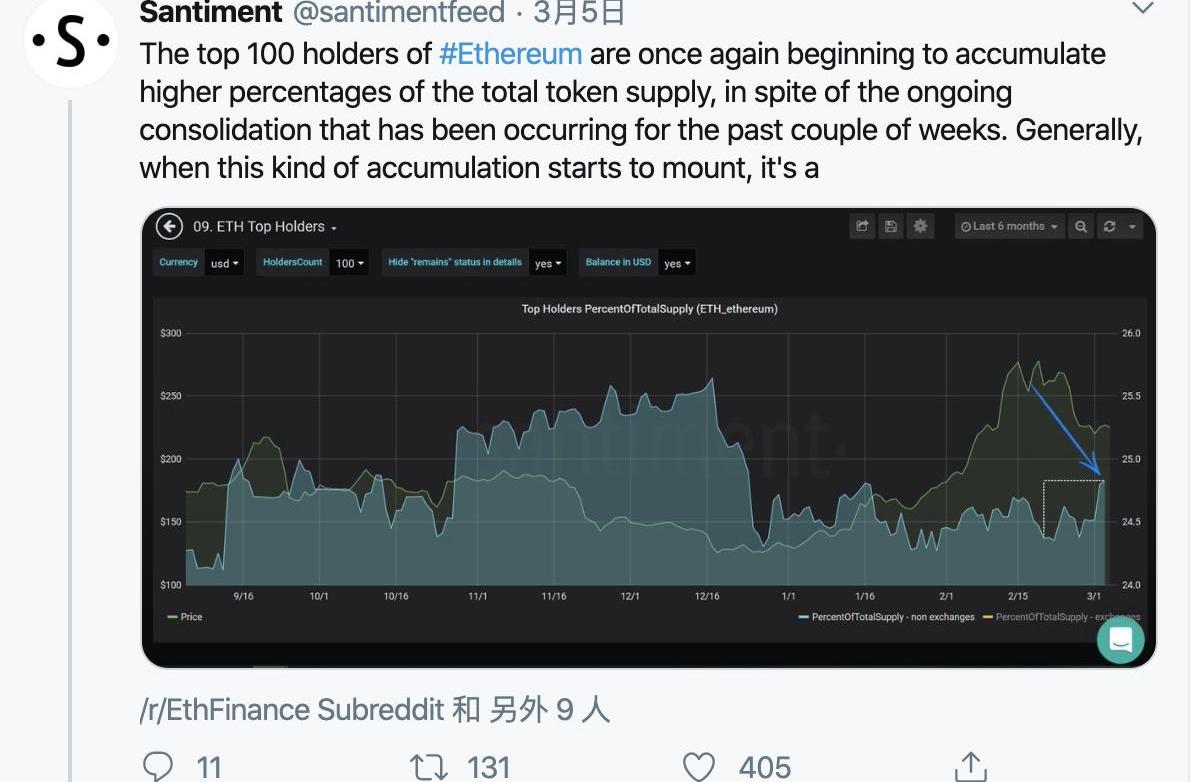Click the reply speech bubble icon
Screen dimensions: 1194x782
[x=158, y=766]
